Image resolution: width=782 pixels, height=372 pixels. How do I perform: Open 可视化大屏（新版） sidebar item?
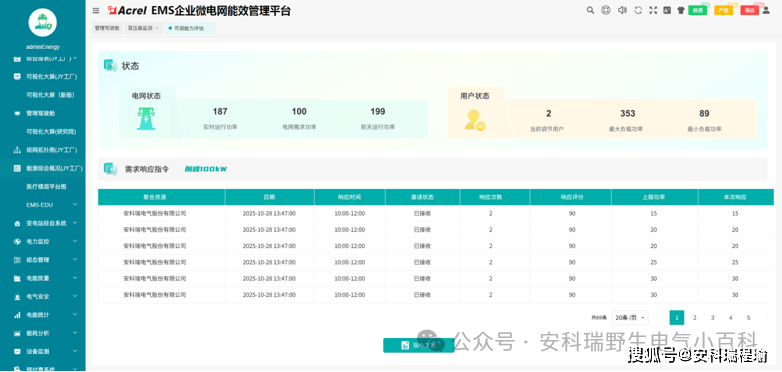[43, 95]
